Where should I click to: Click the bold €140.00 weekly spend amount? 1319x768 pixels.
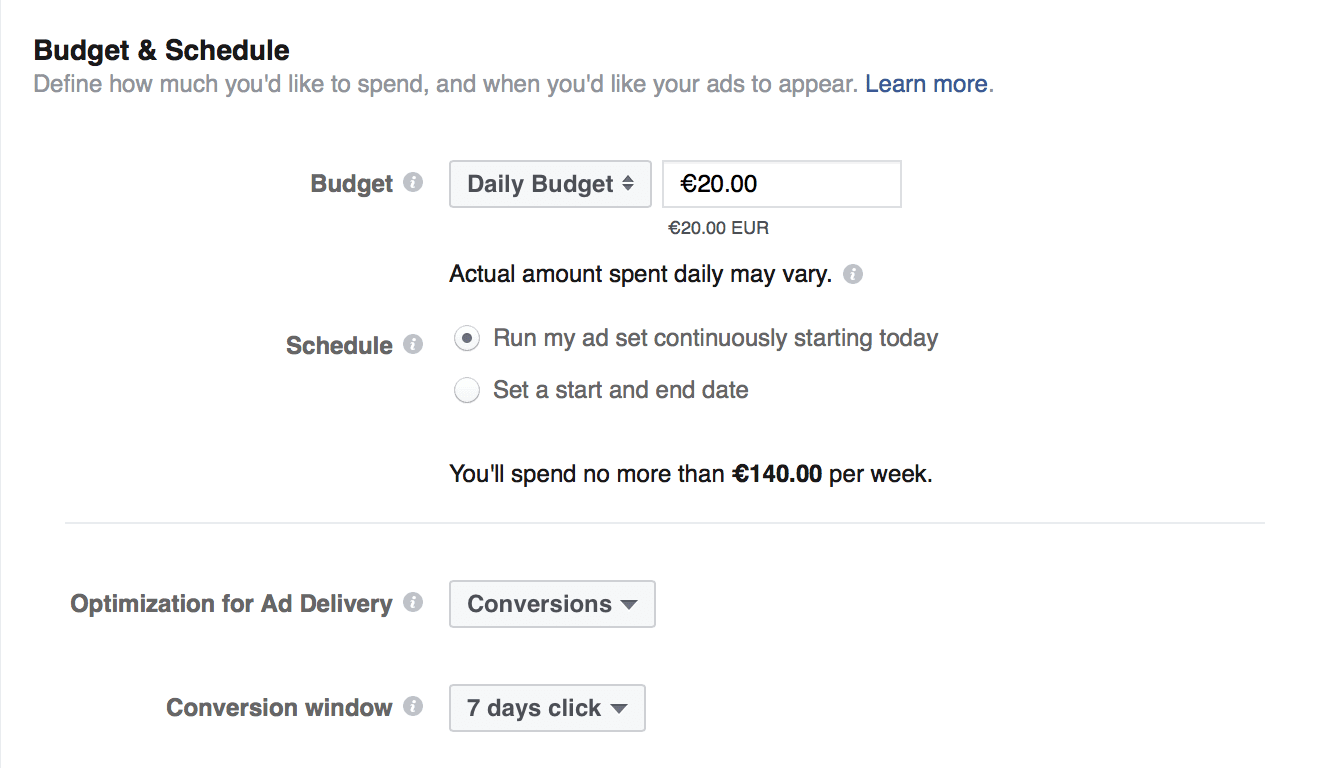pyautogui.click(x=777, y=474)
